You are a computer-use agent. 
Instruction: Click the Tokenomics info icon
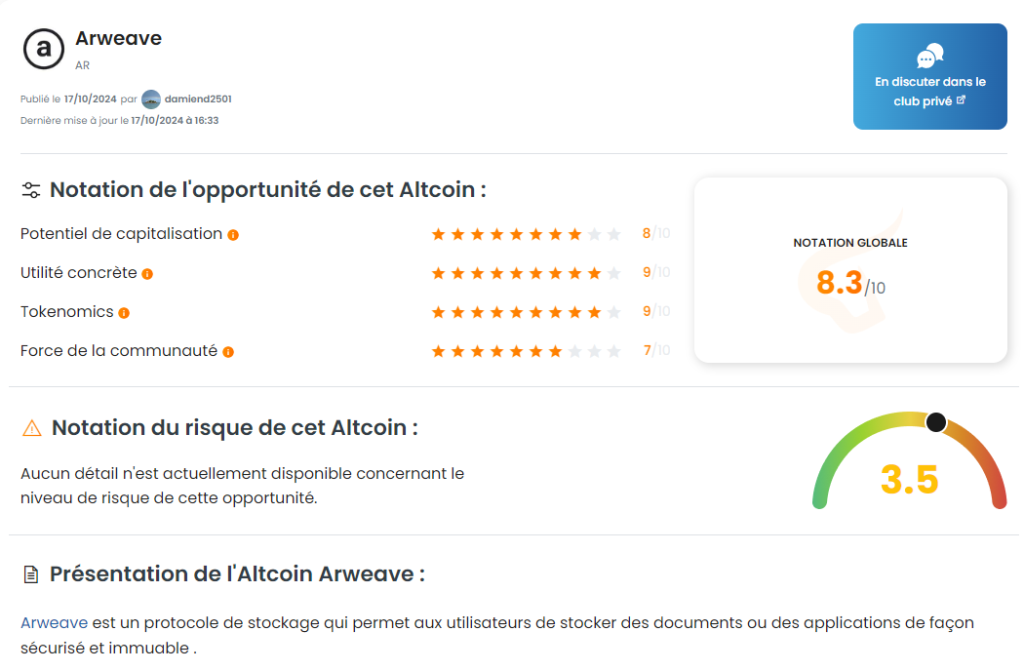point(124,313)
